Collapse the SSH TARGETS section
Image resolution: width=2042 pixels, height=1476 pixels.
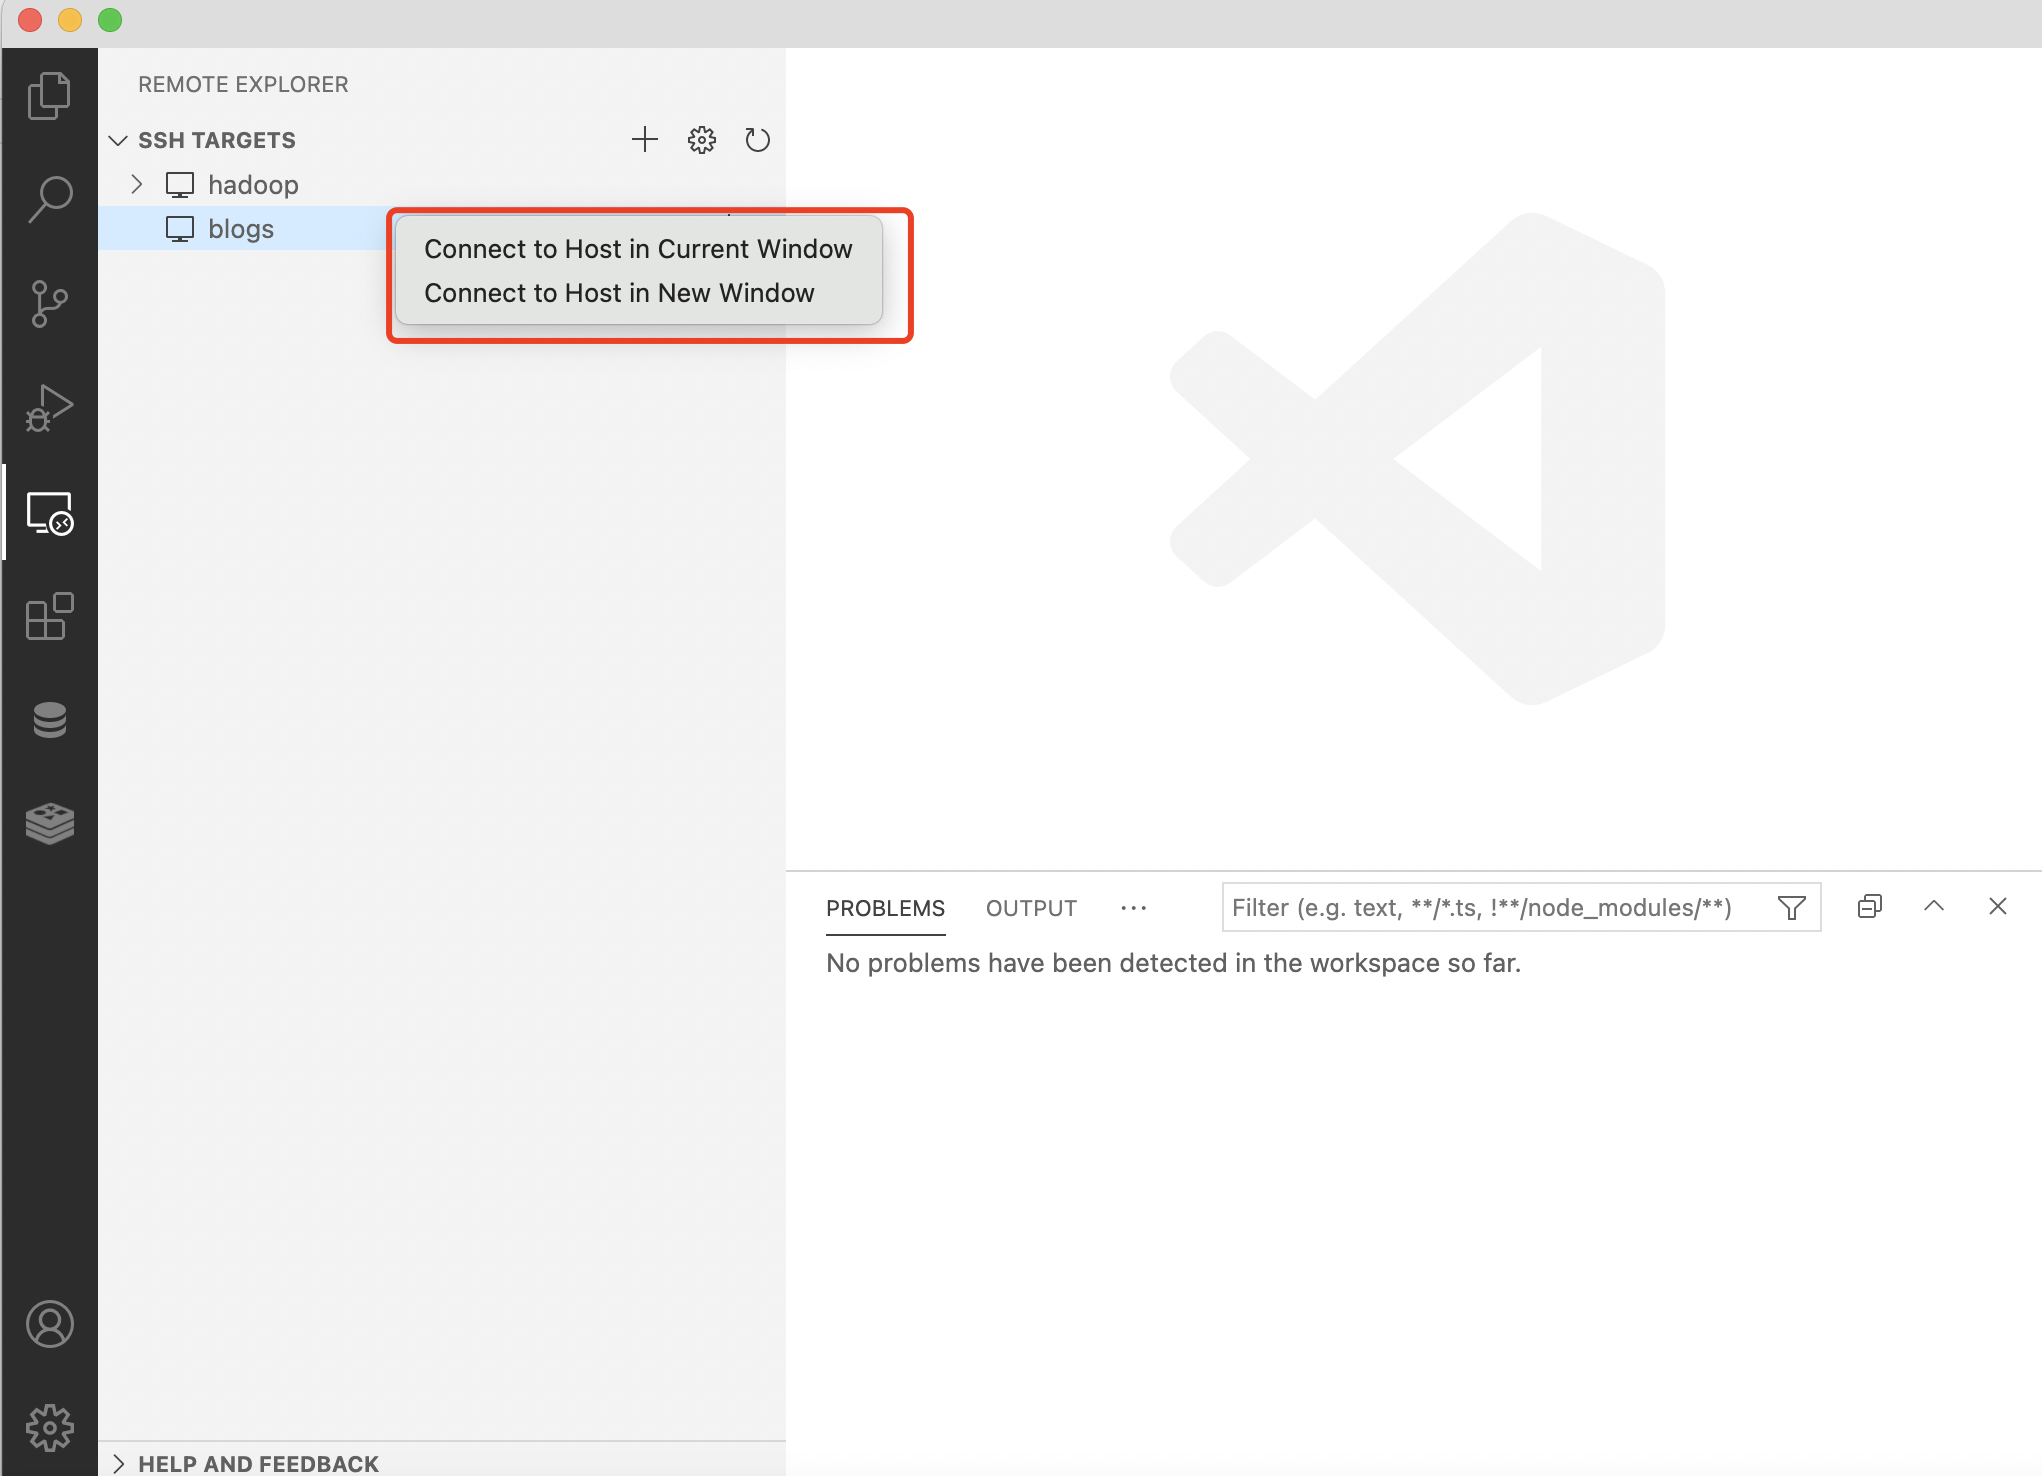pyautogui.click(x=118, y=140)
